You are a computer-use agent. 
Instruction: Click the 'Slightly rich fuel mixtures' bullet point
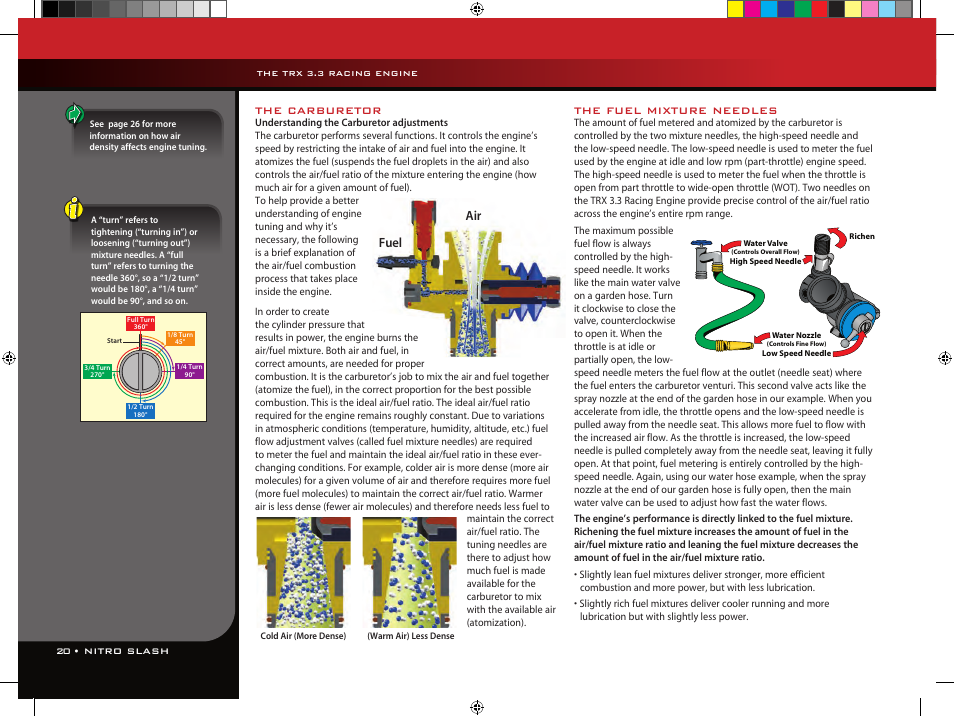click(701, 610)
